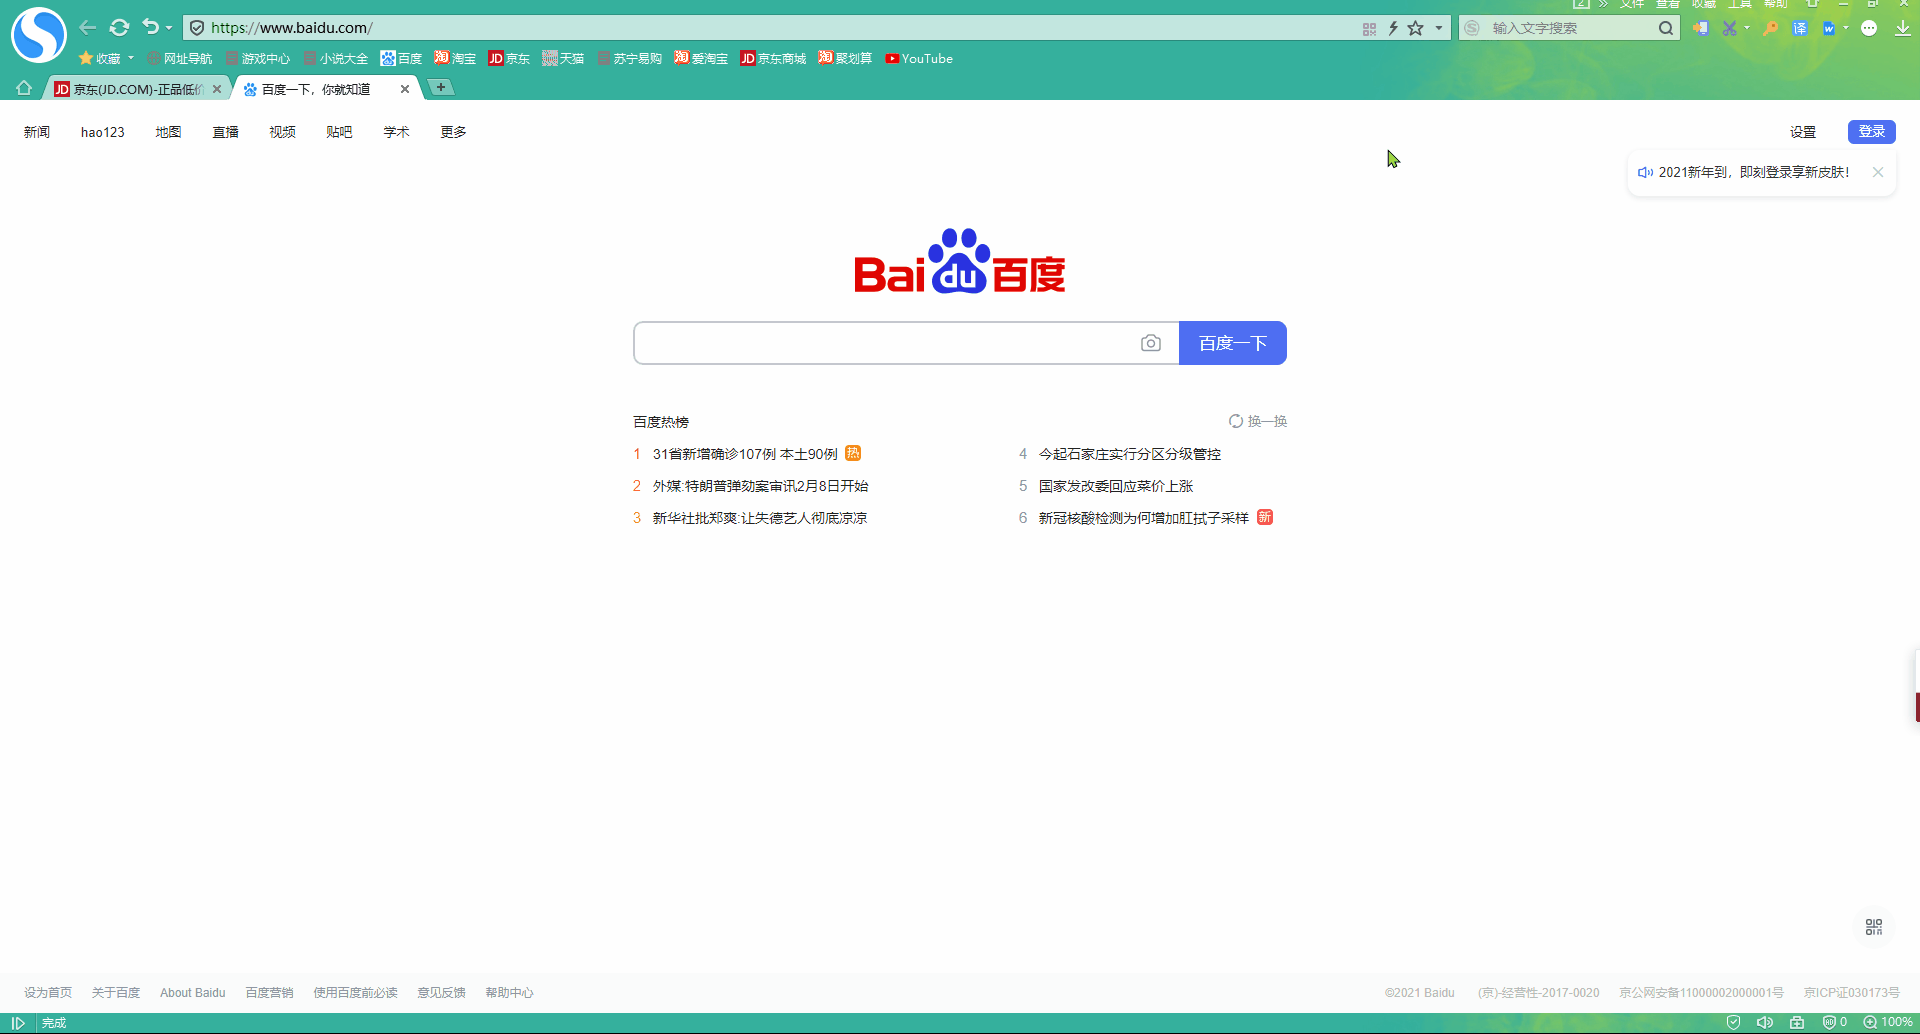The height and width of the screenshot is (1034, 1920).
Task: Click 设为首页 footer link
Action: point(48,993)
